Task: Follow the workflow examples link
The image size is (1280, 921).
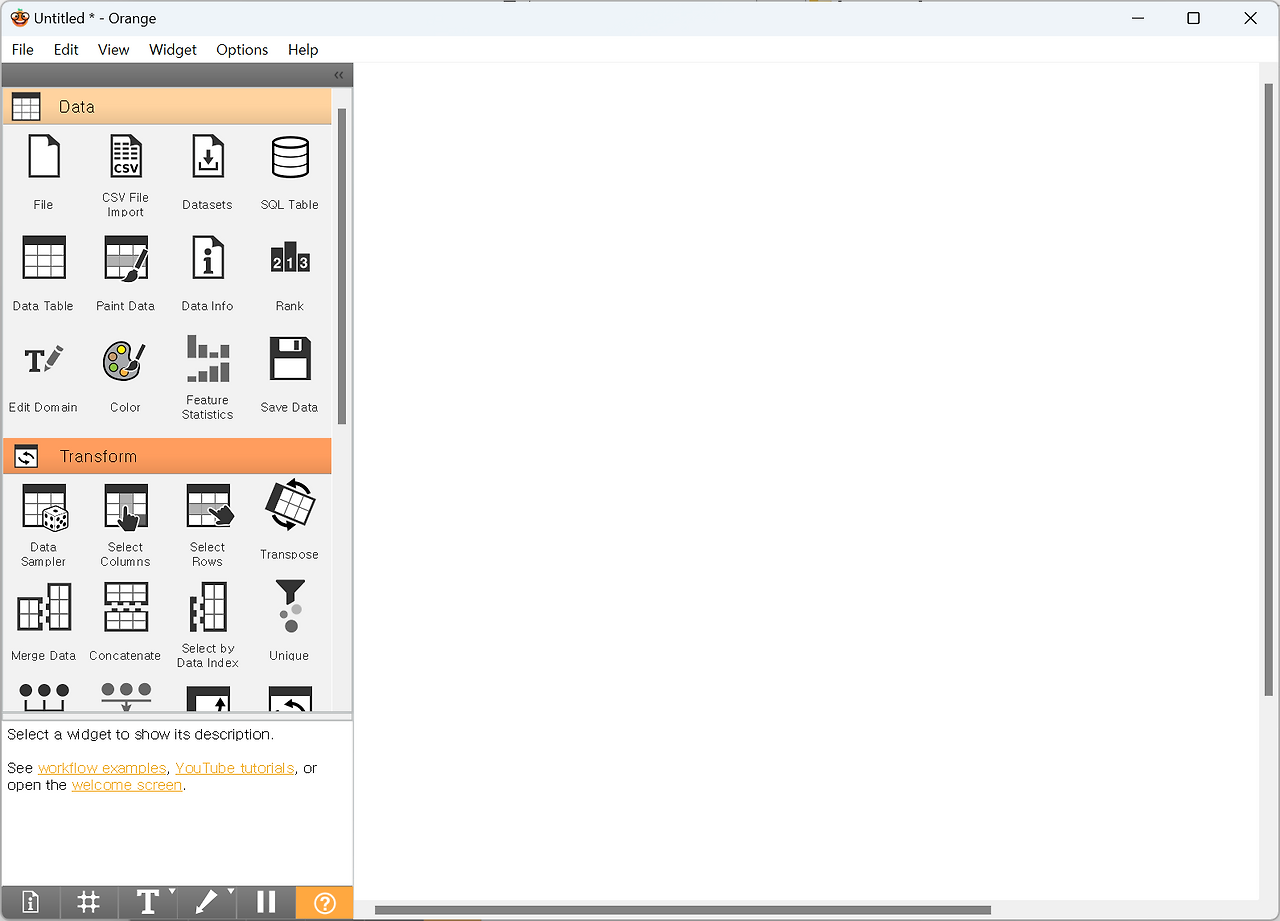Action: 102,768
